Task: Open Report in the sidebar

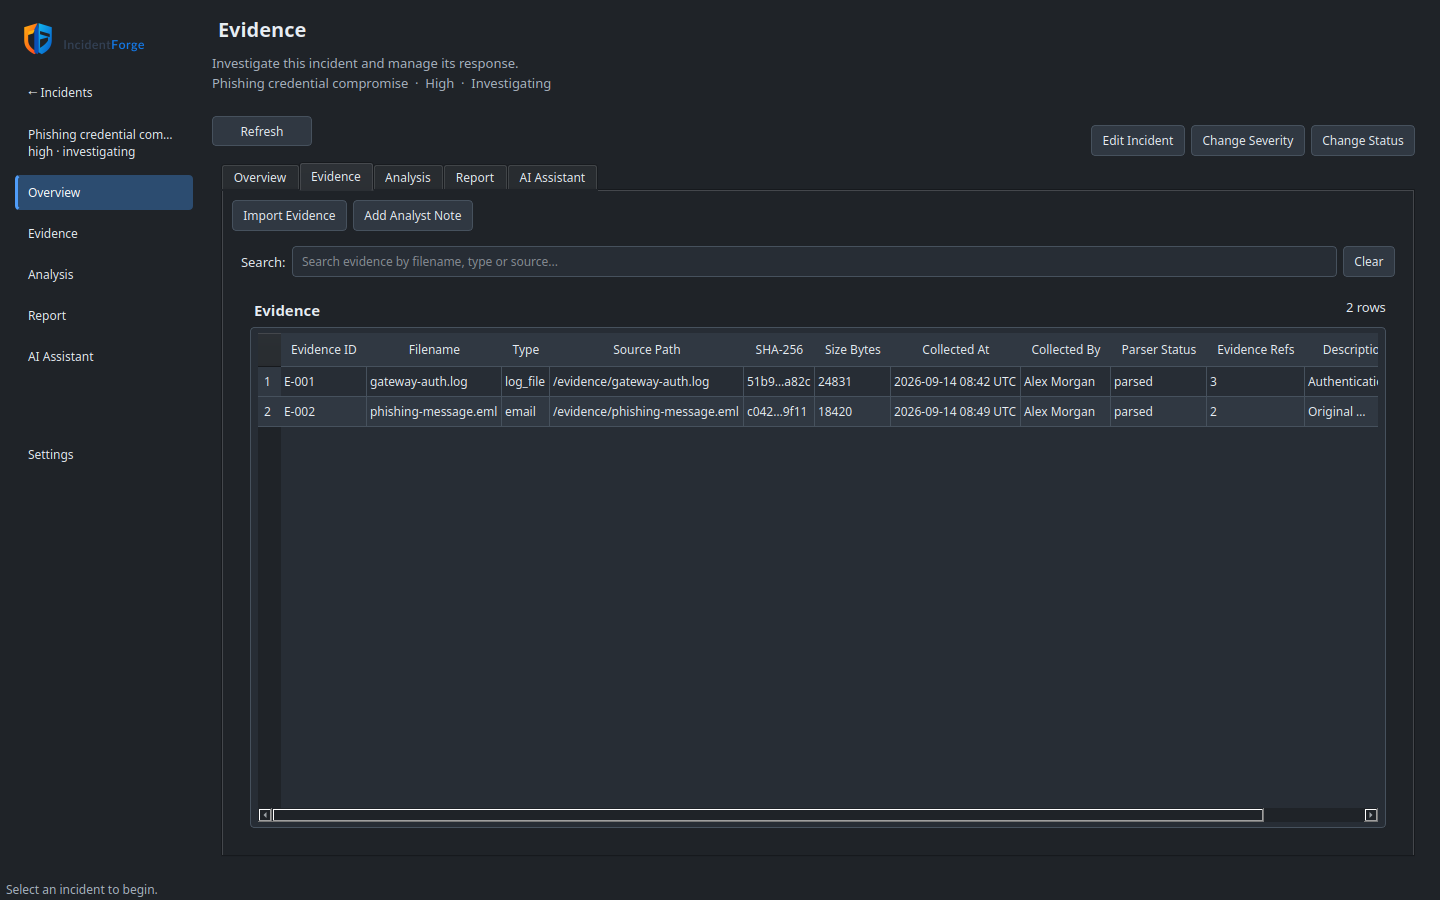Action: coord(104,315)
